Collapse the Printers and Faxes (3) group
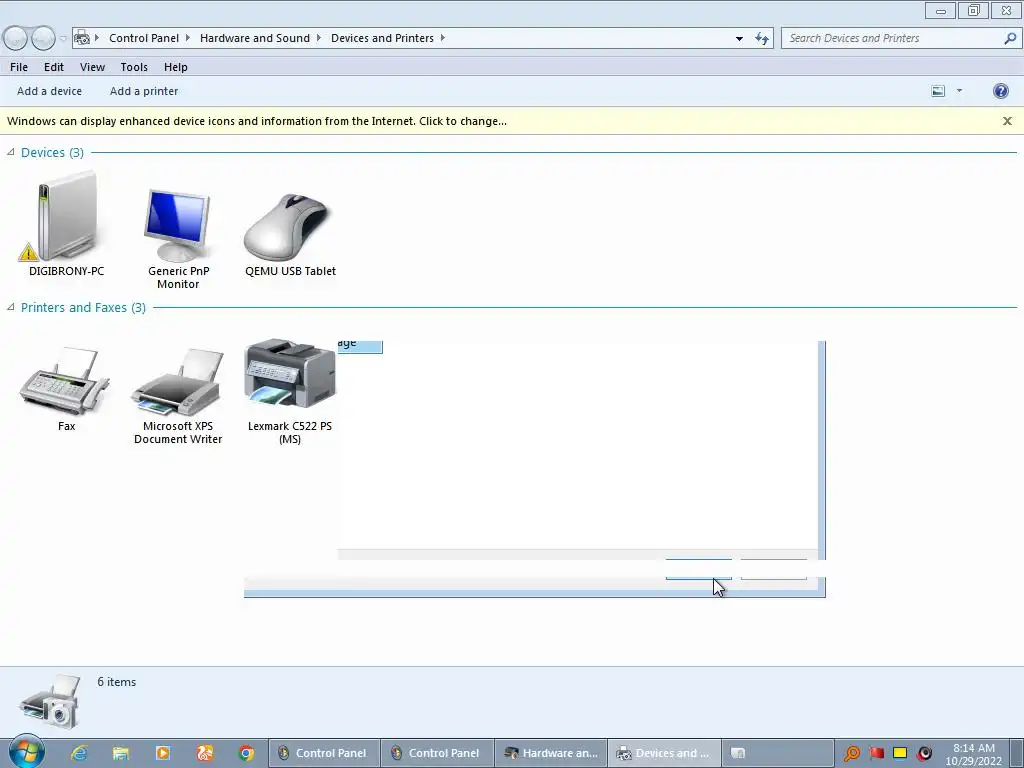 (10, 307)
